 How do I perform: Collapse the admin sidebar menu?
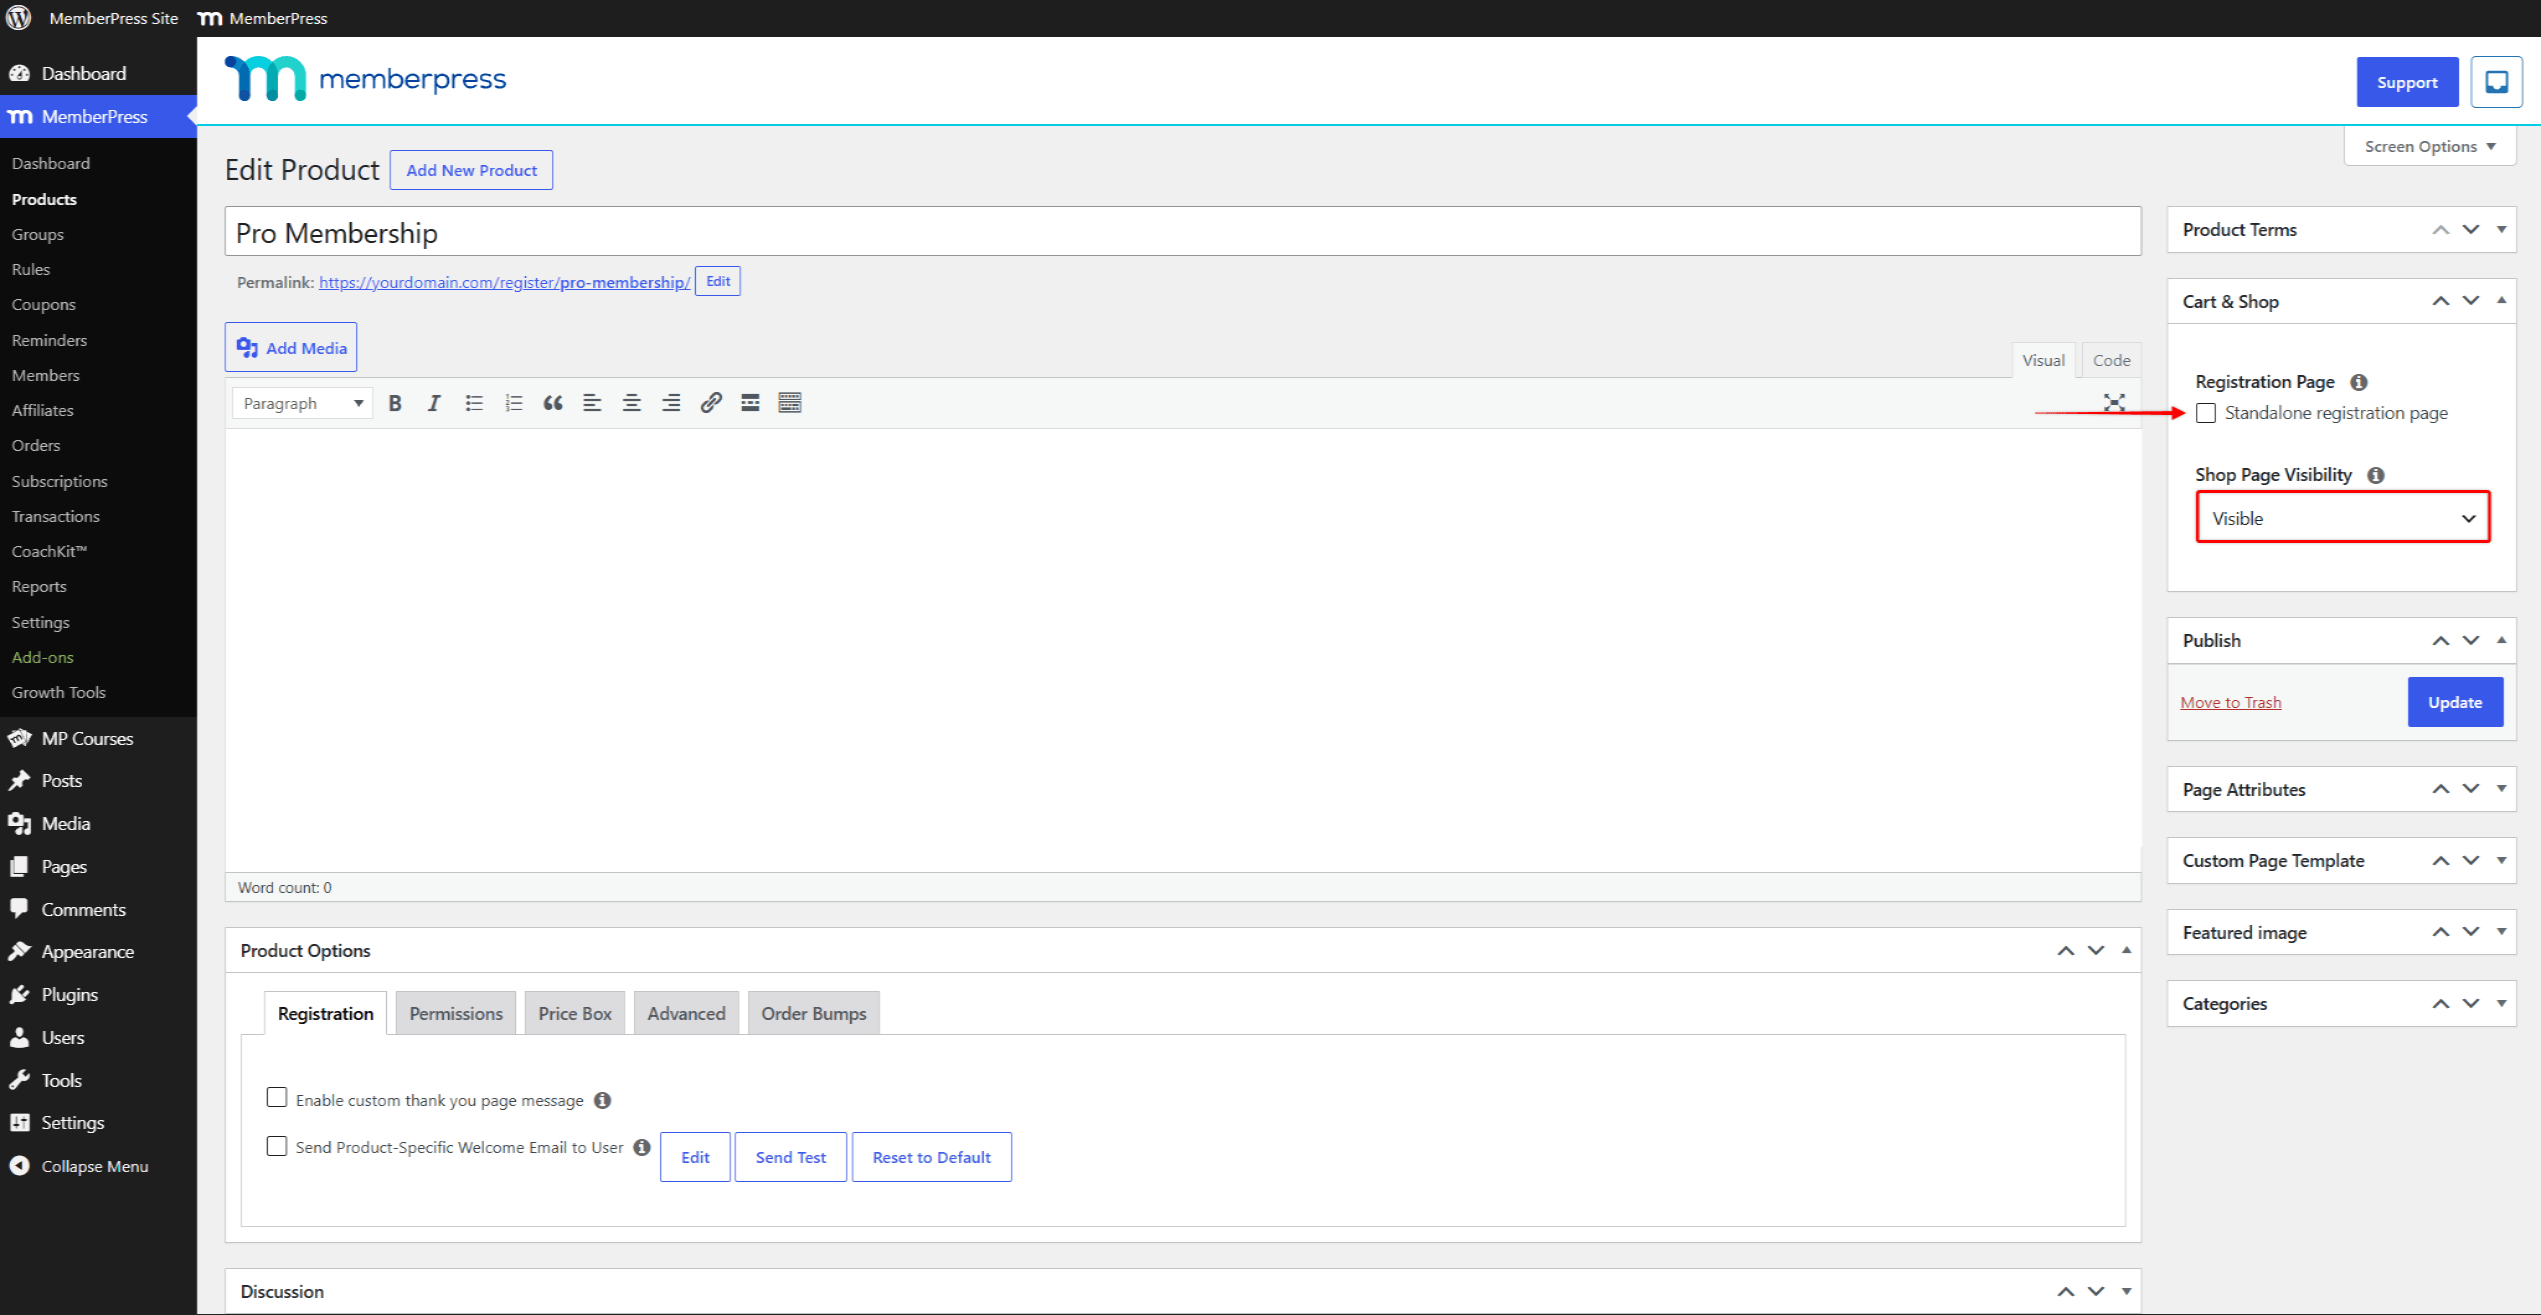pyautogui.click(x=80, y=1166)
